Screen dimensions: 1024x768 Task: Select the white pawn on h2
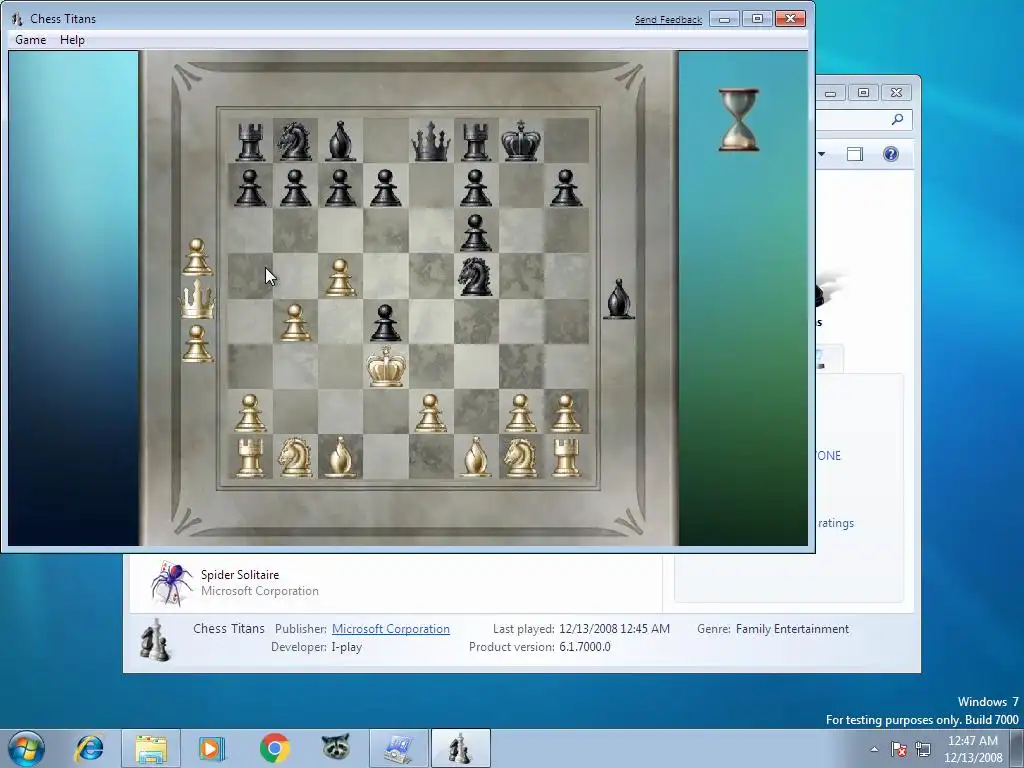pyautogui.click(x=566, y=413)
